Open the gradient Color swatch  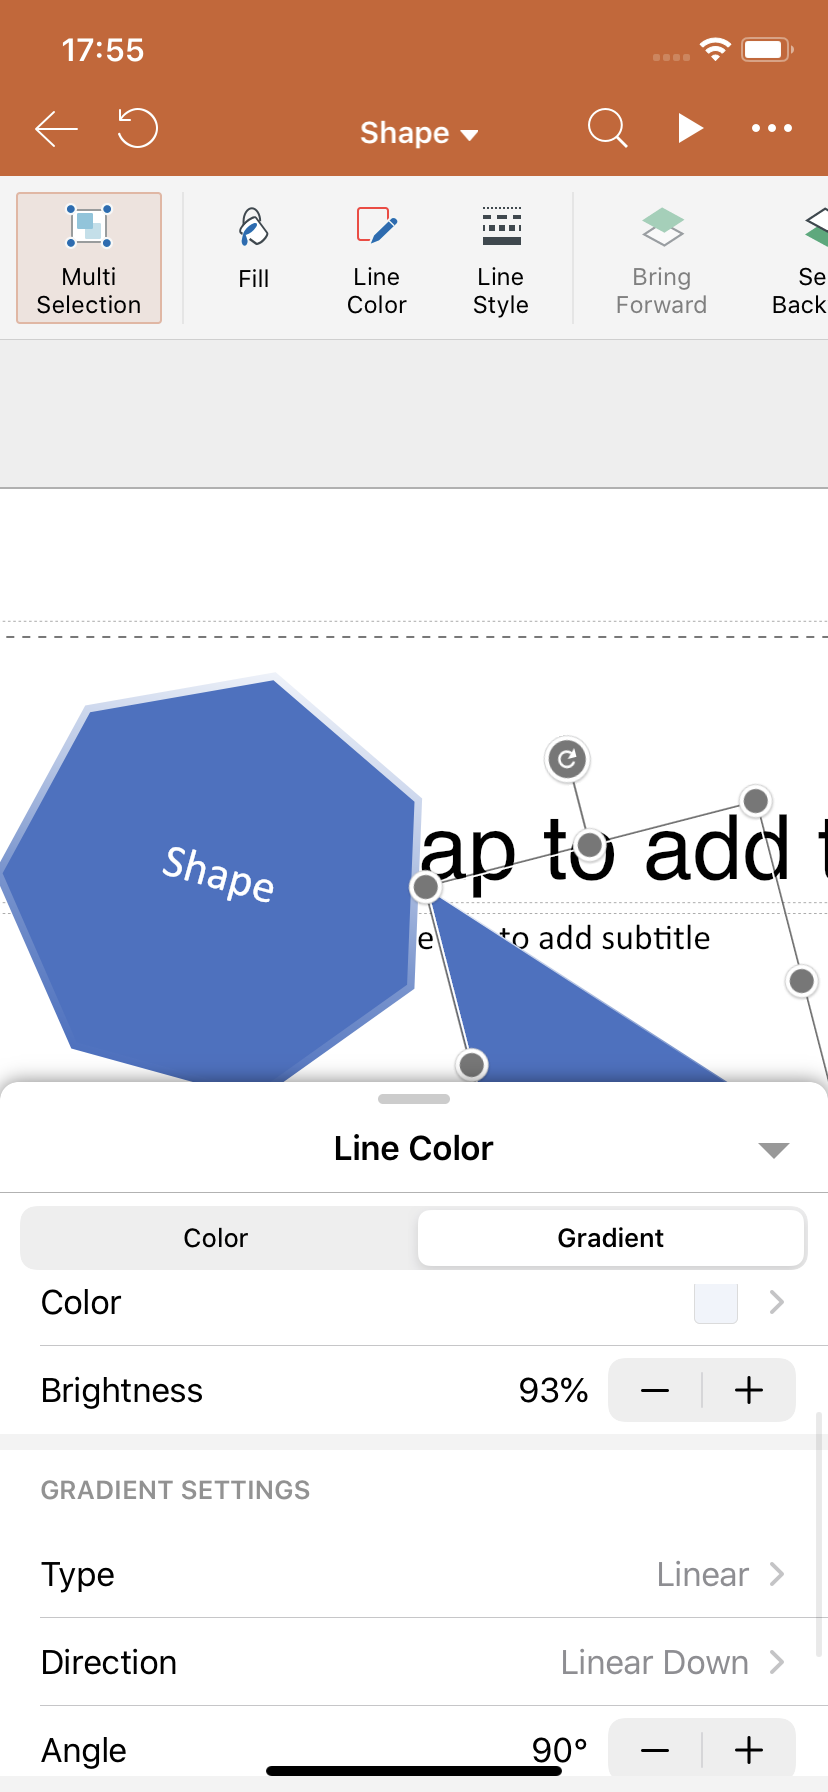click(716, 1302)
